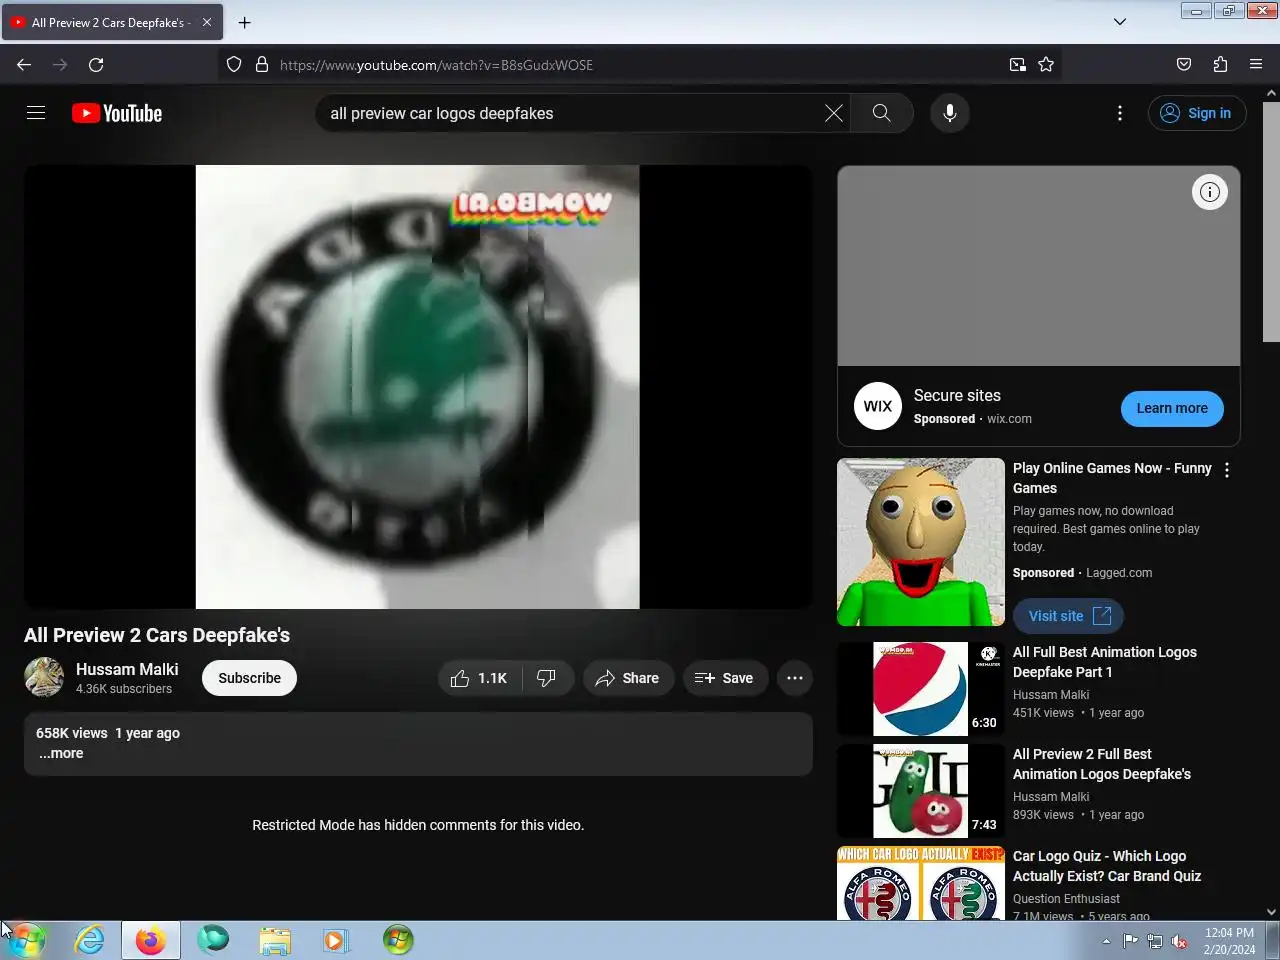This screenshot has height=960, width=1280.
Task: Open All Preview 2 Full Best Animation video
Action: click(x=1102, y=764)
